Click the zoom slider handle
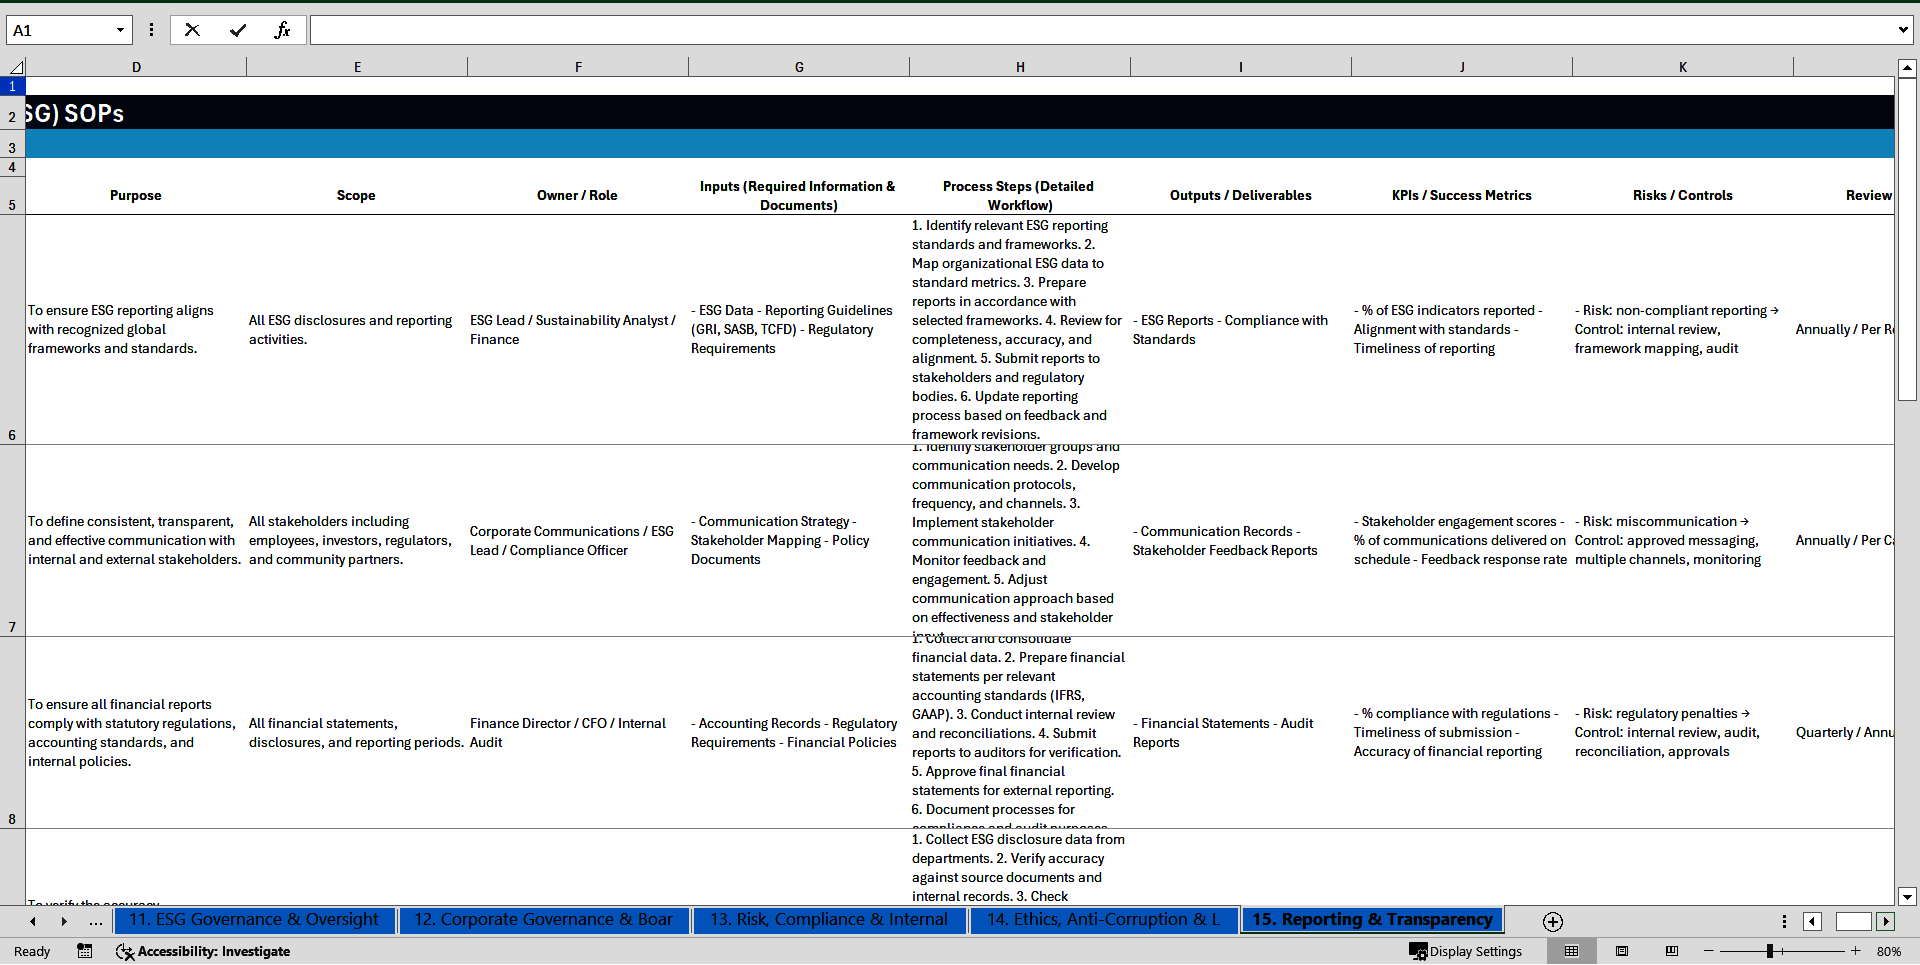Viewport: 1920px width, 965px height. point(1769,951)
